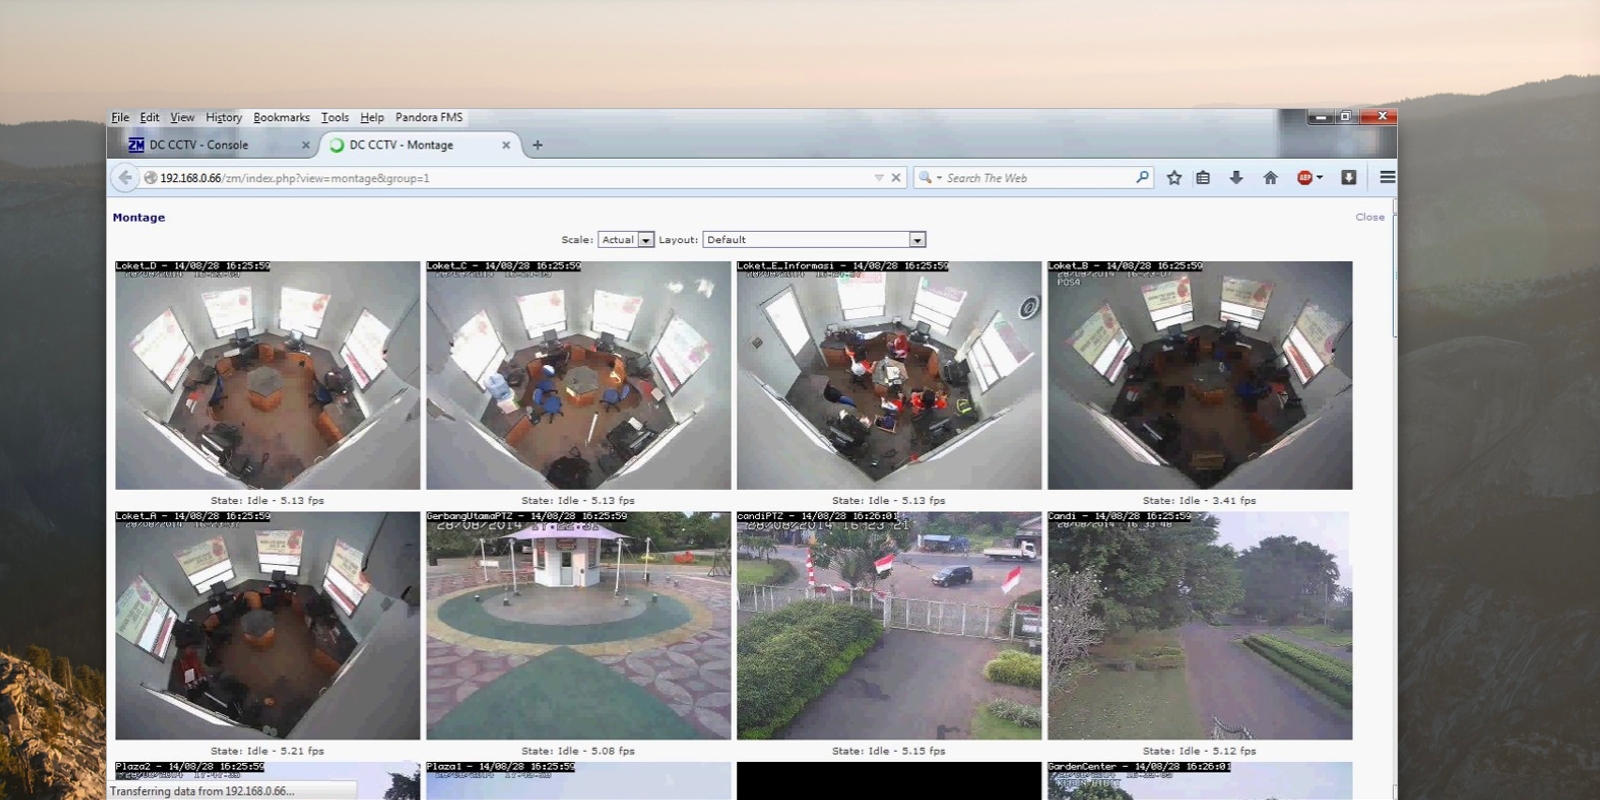Close the DC CCTV - Montage tab

(506, 145)
